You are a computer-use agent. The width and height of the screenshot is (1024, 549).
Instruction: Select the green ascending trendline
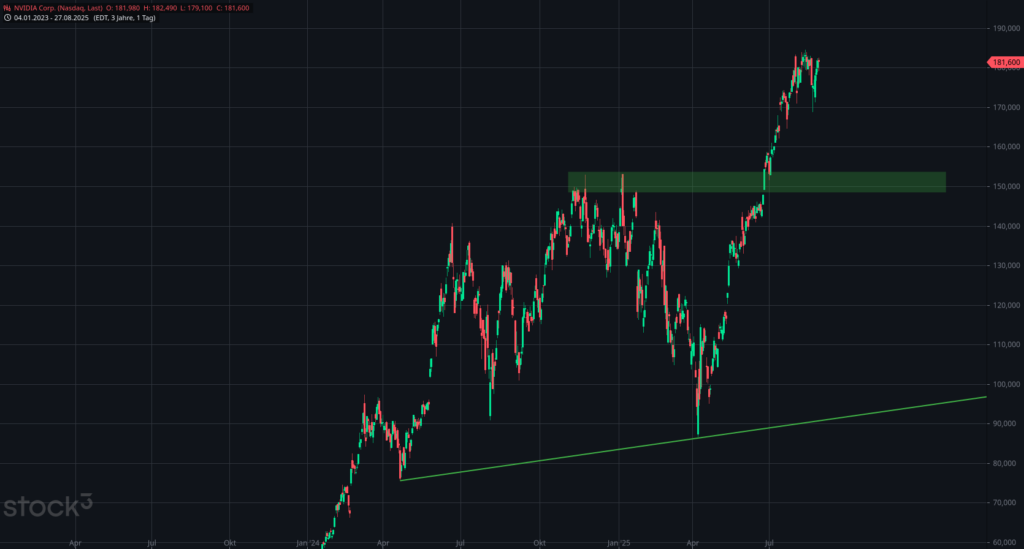693,439
